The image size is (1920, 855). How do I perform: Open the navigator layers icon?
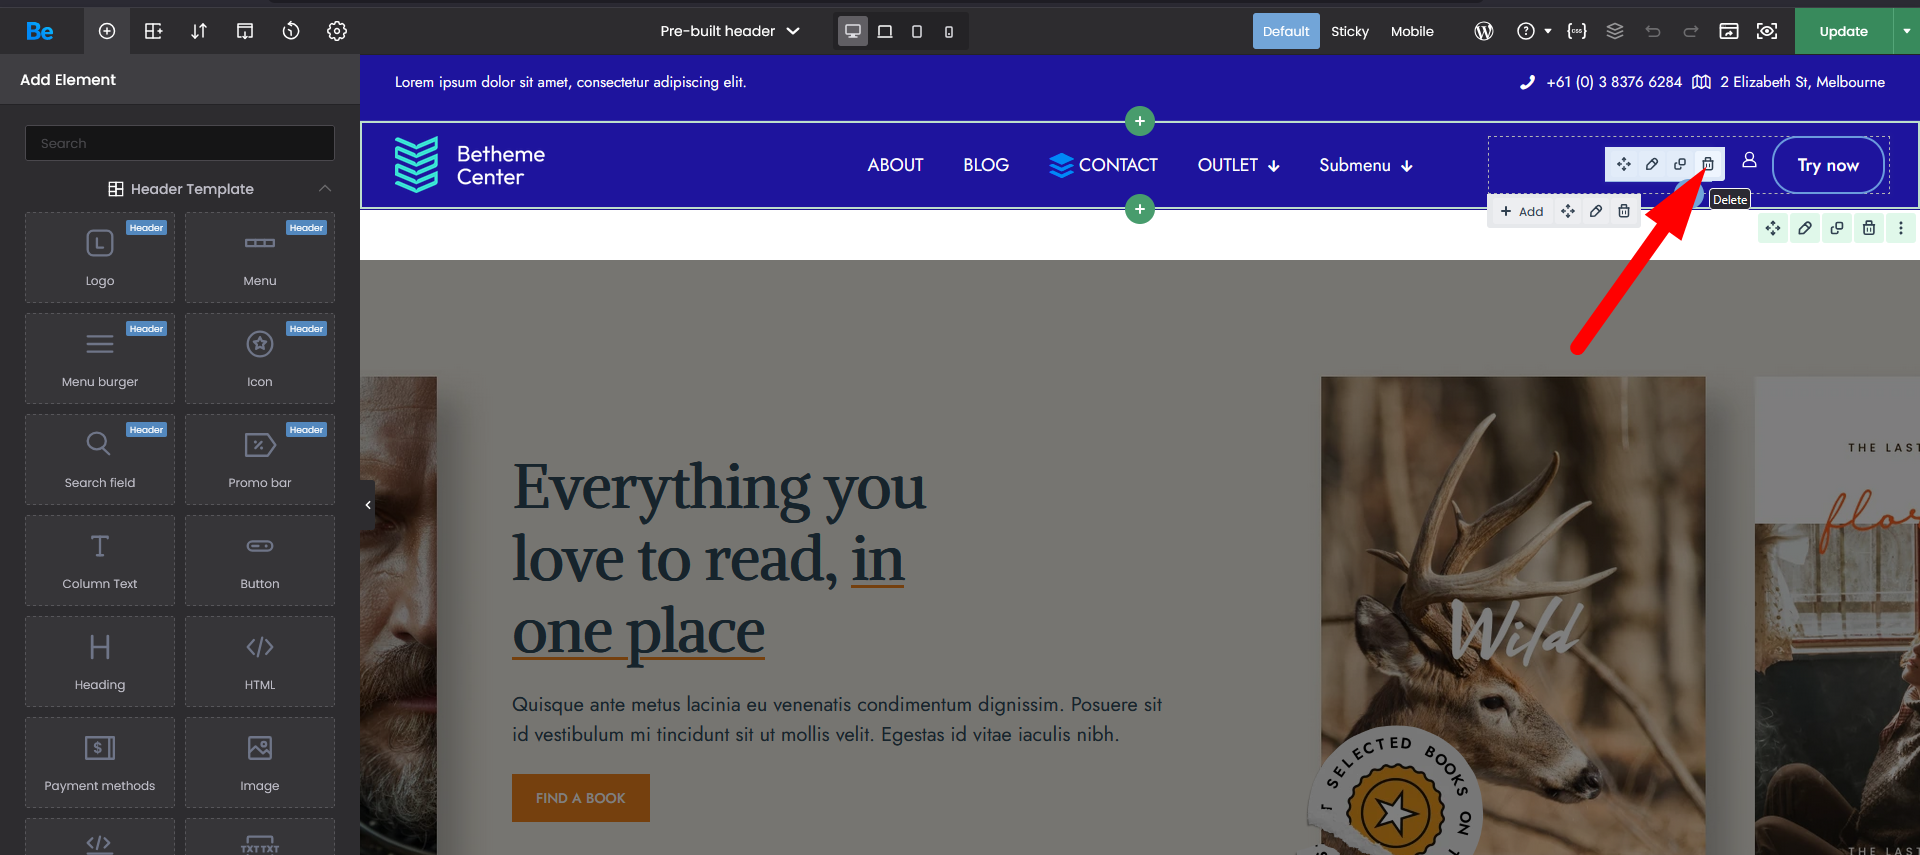coord(1615,31)
